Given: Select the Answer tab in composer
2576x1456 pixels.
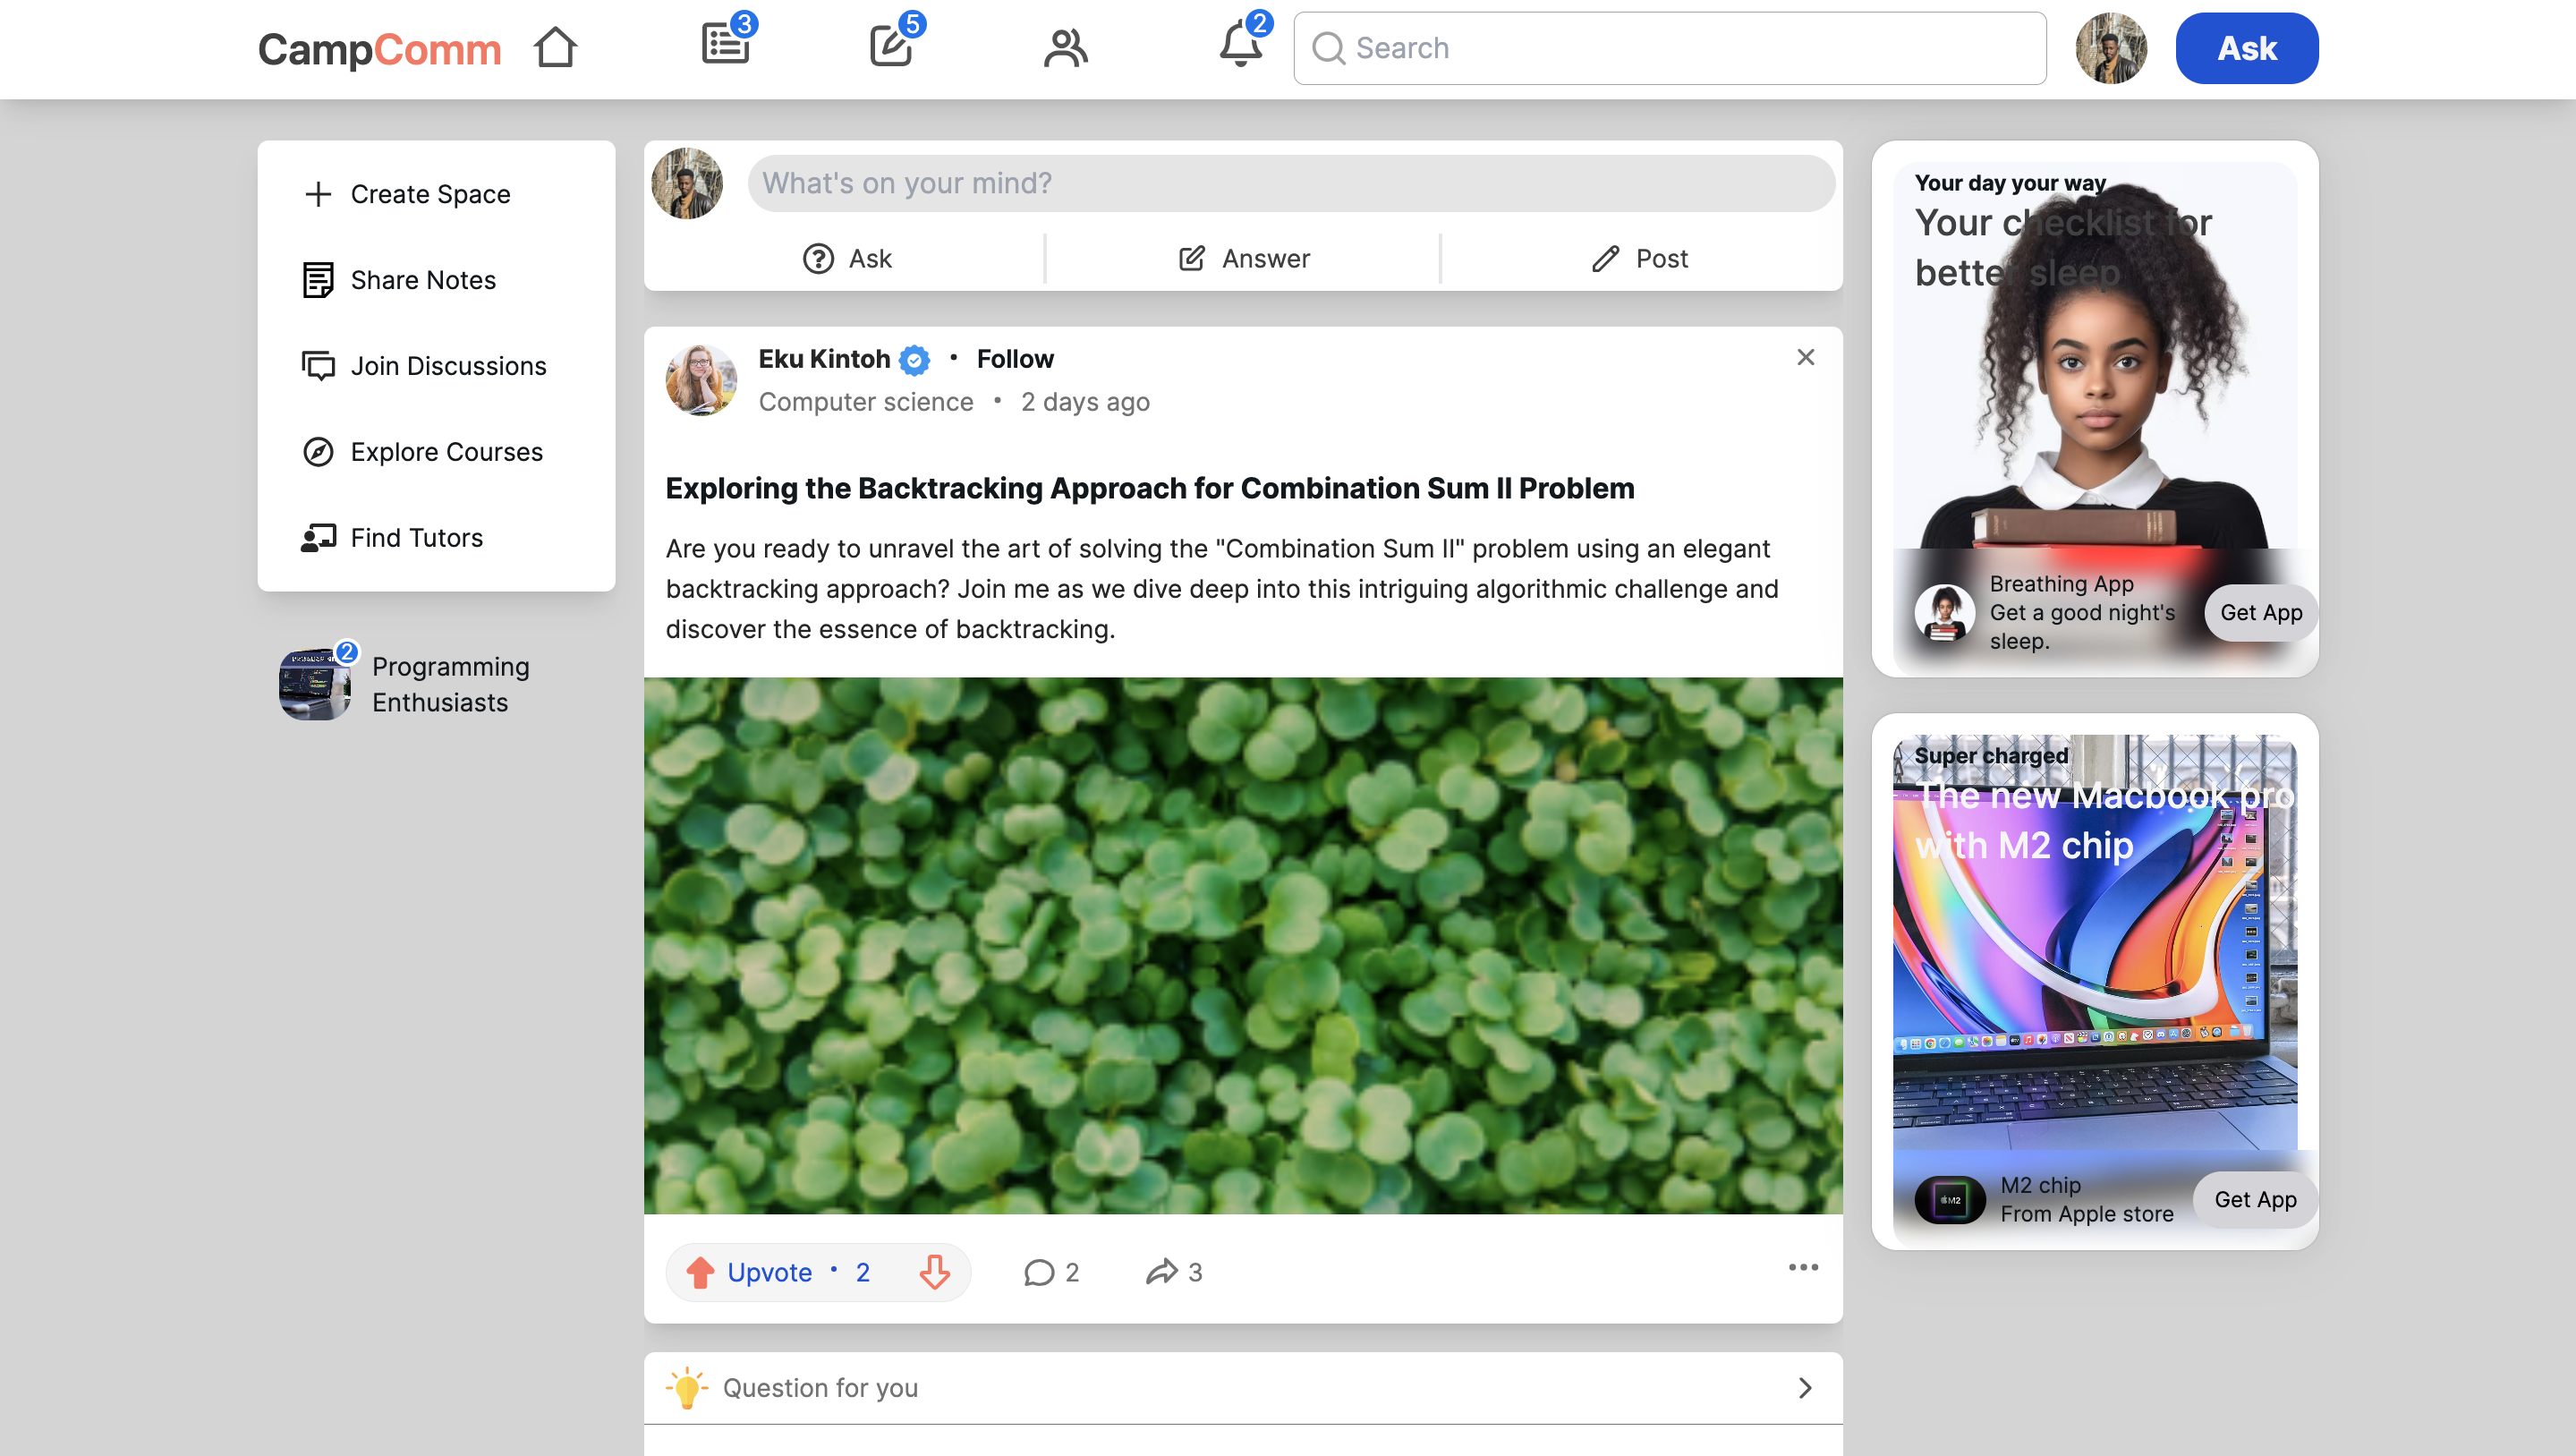Looking at the screenshot, I should tap(1243, 259).
